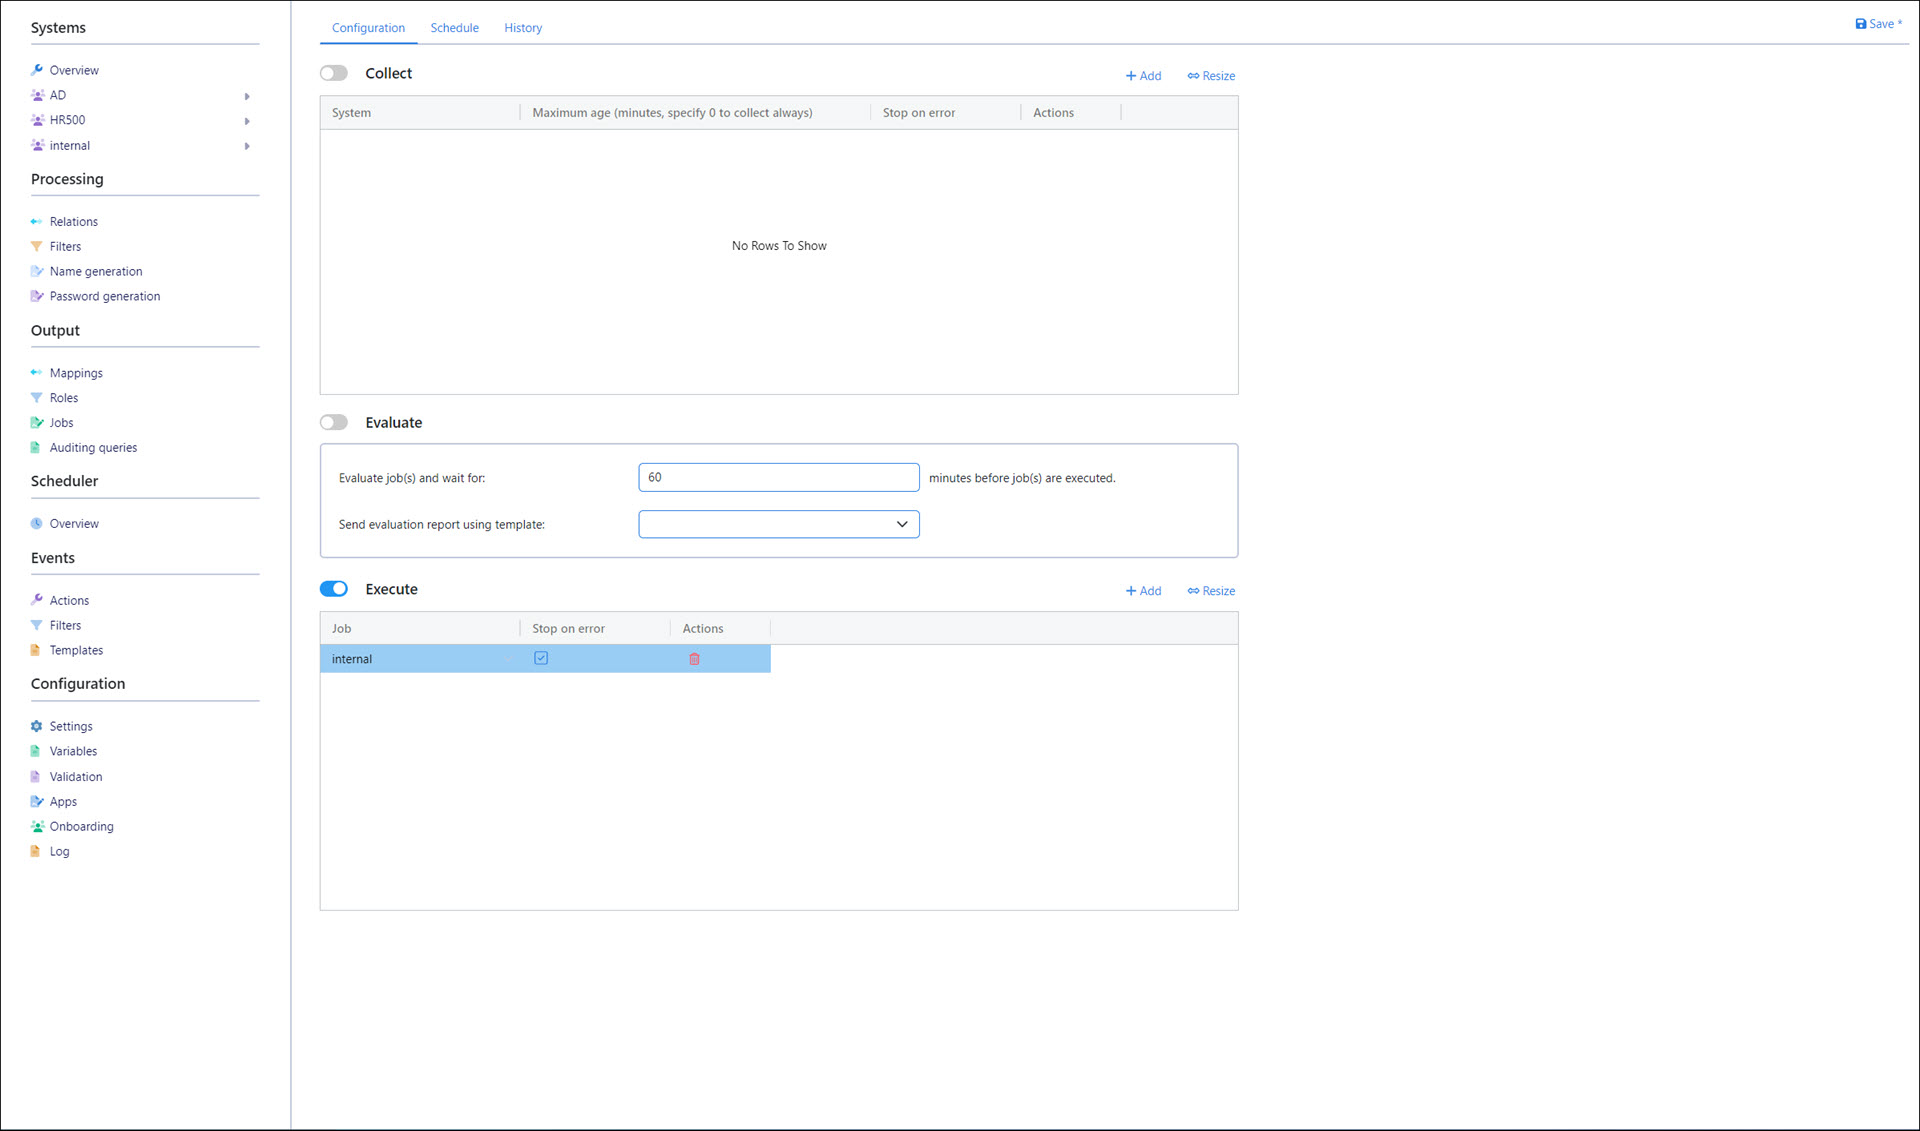Enable the Evaluate toggle switch
This screenshot has height=1131, width=1920.
334,422
